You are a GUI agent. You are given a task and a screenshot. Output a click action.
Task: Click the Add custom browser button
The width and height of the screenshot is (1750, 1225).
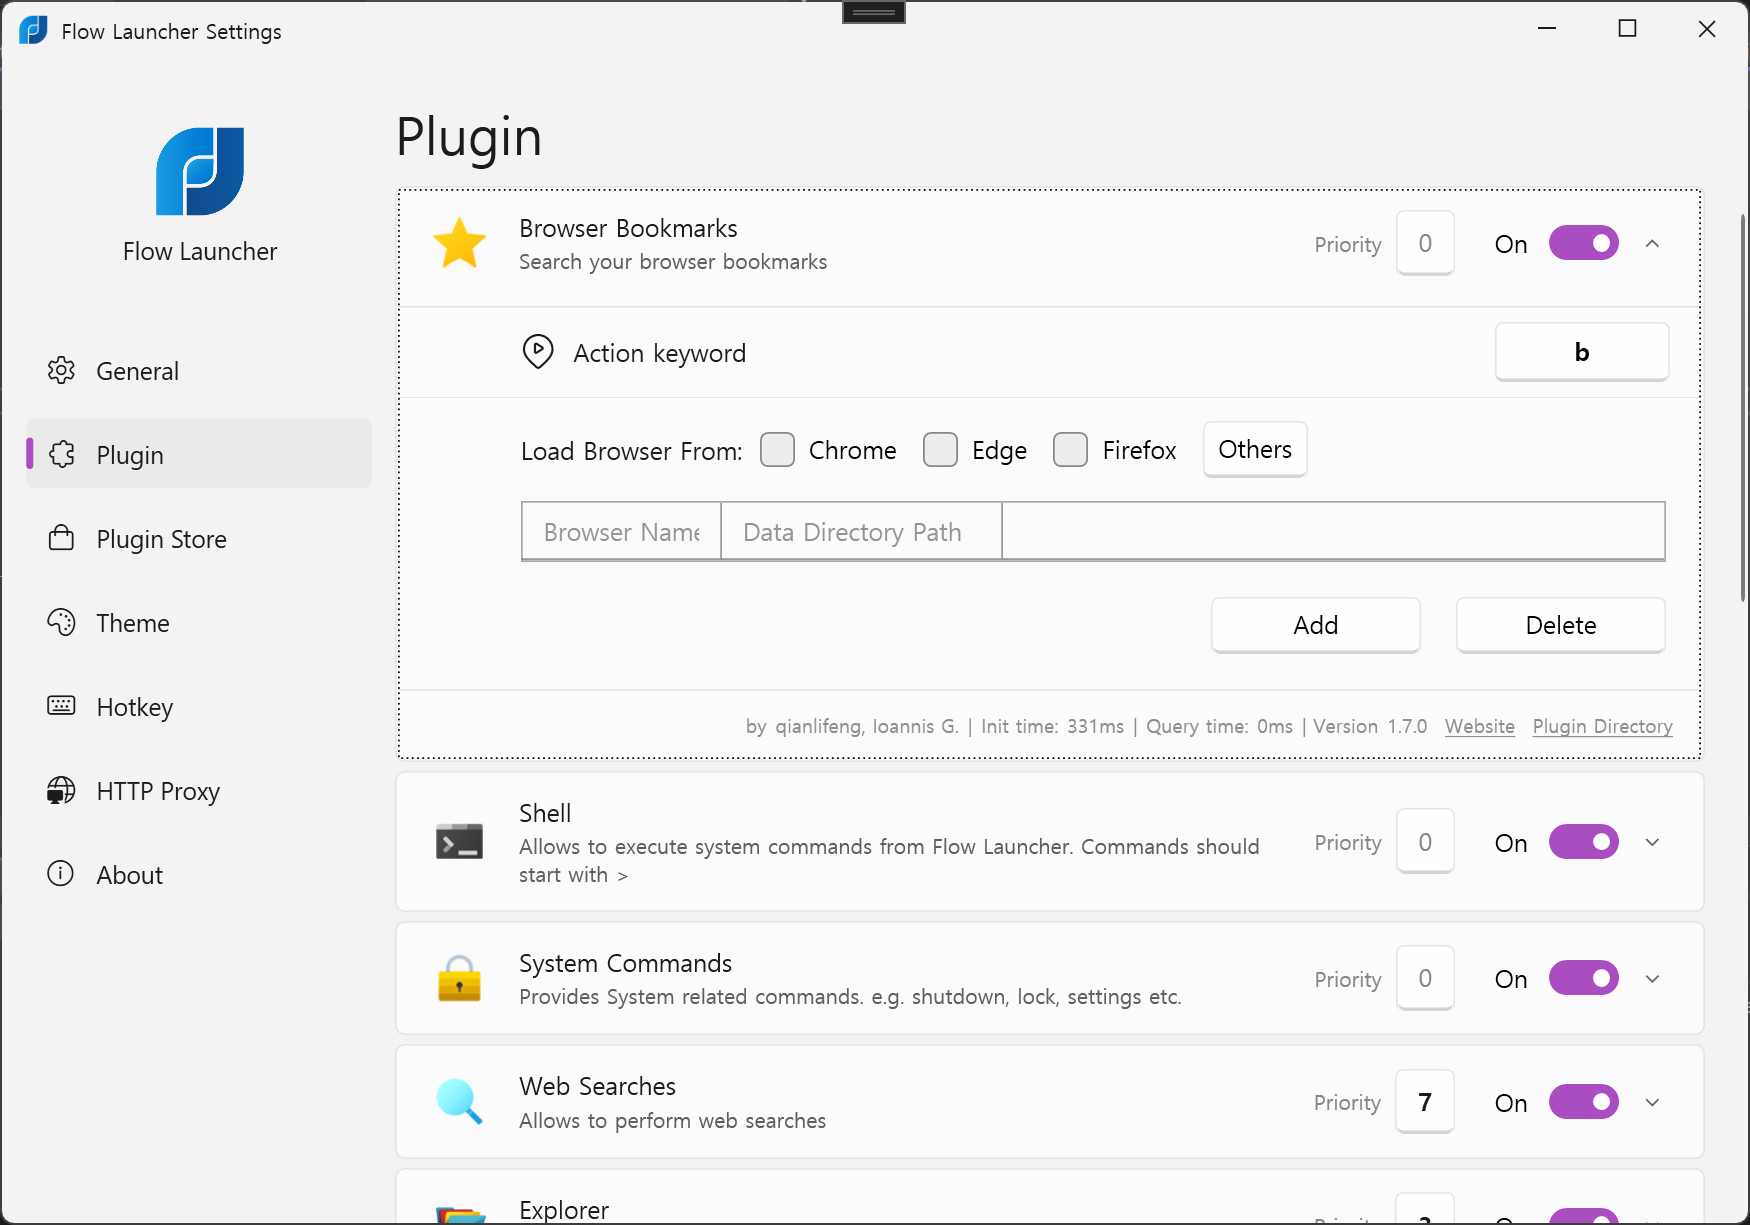coord(1315,625)
